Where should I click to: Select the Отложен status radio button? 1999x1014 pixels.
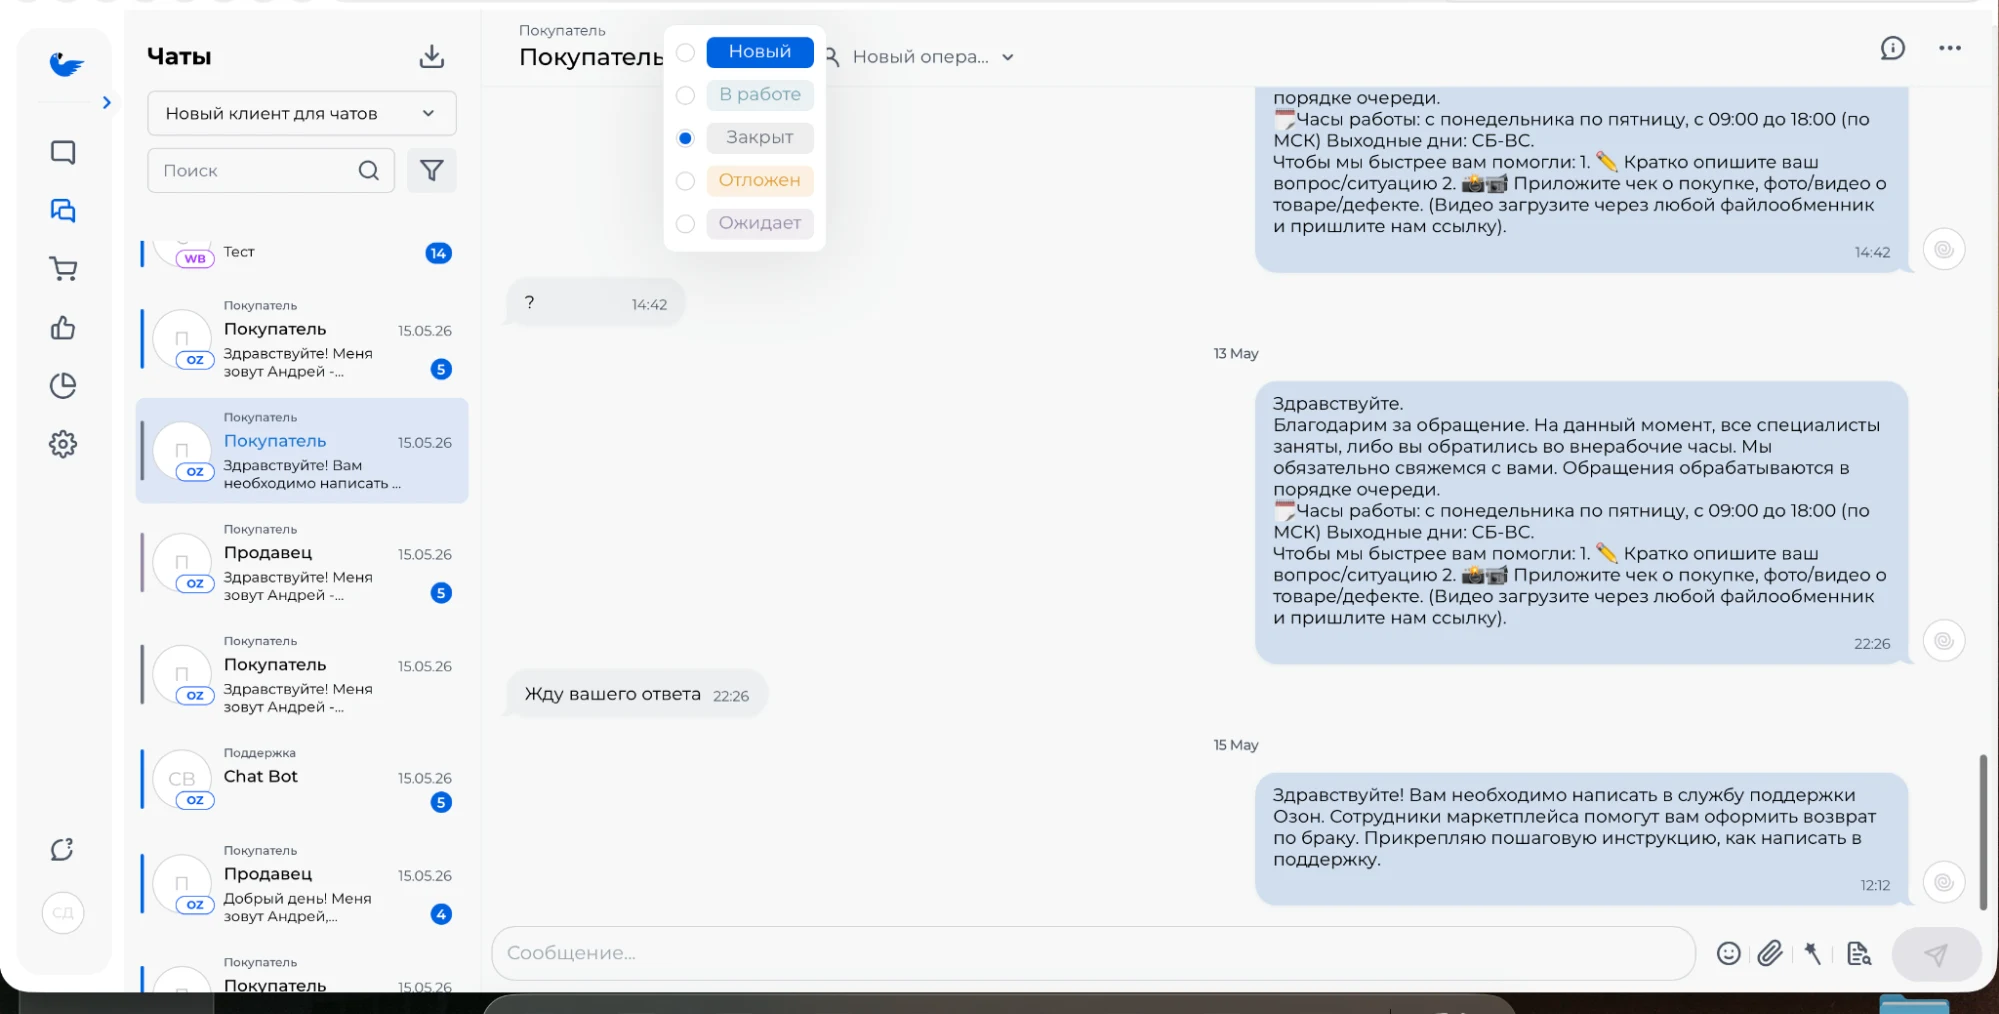tap(685, 181)
